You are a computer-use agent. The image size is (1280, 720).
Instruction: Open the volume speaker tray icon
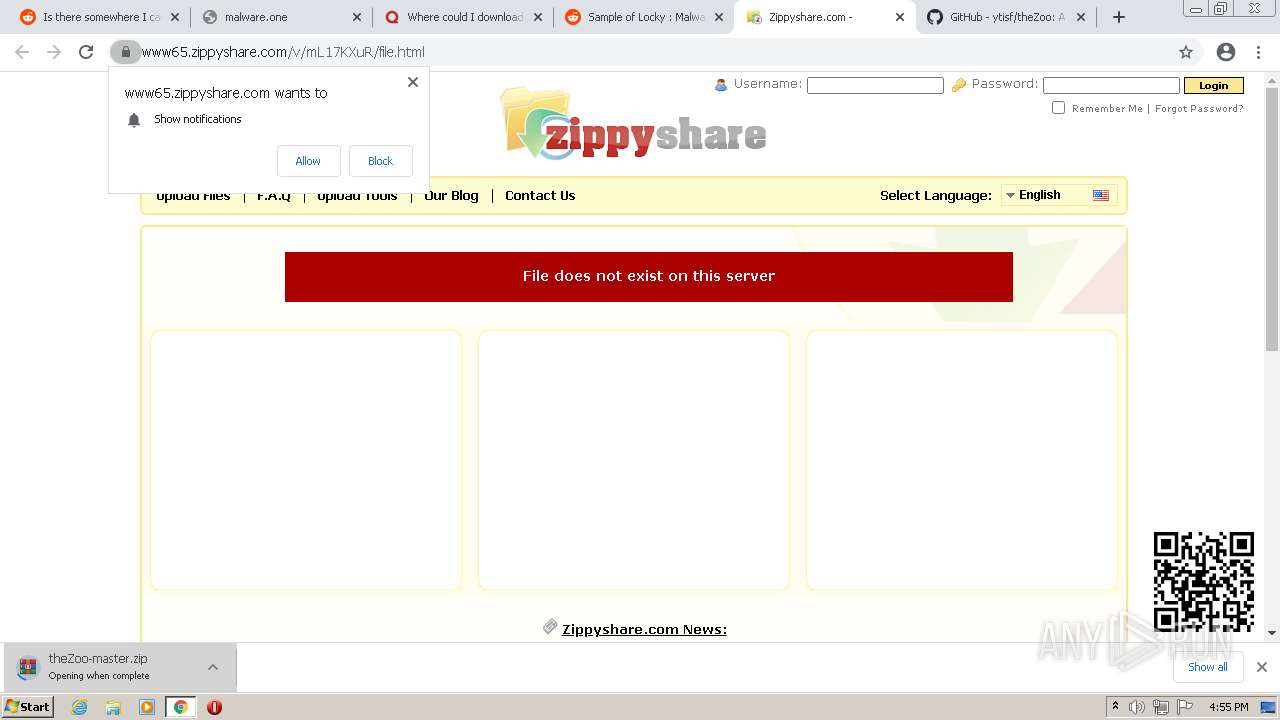click(x=1137, y=707)
